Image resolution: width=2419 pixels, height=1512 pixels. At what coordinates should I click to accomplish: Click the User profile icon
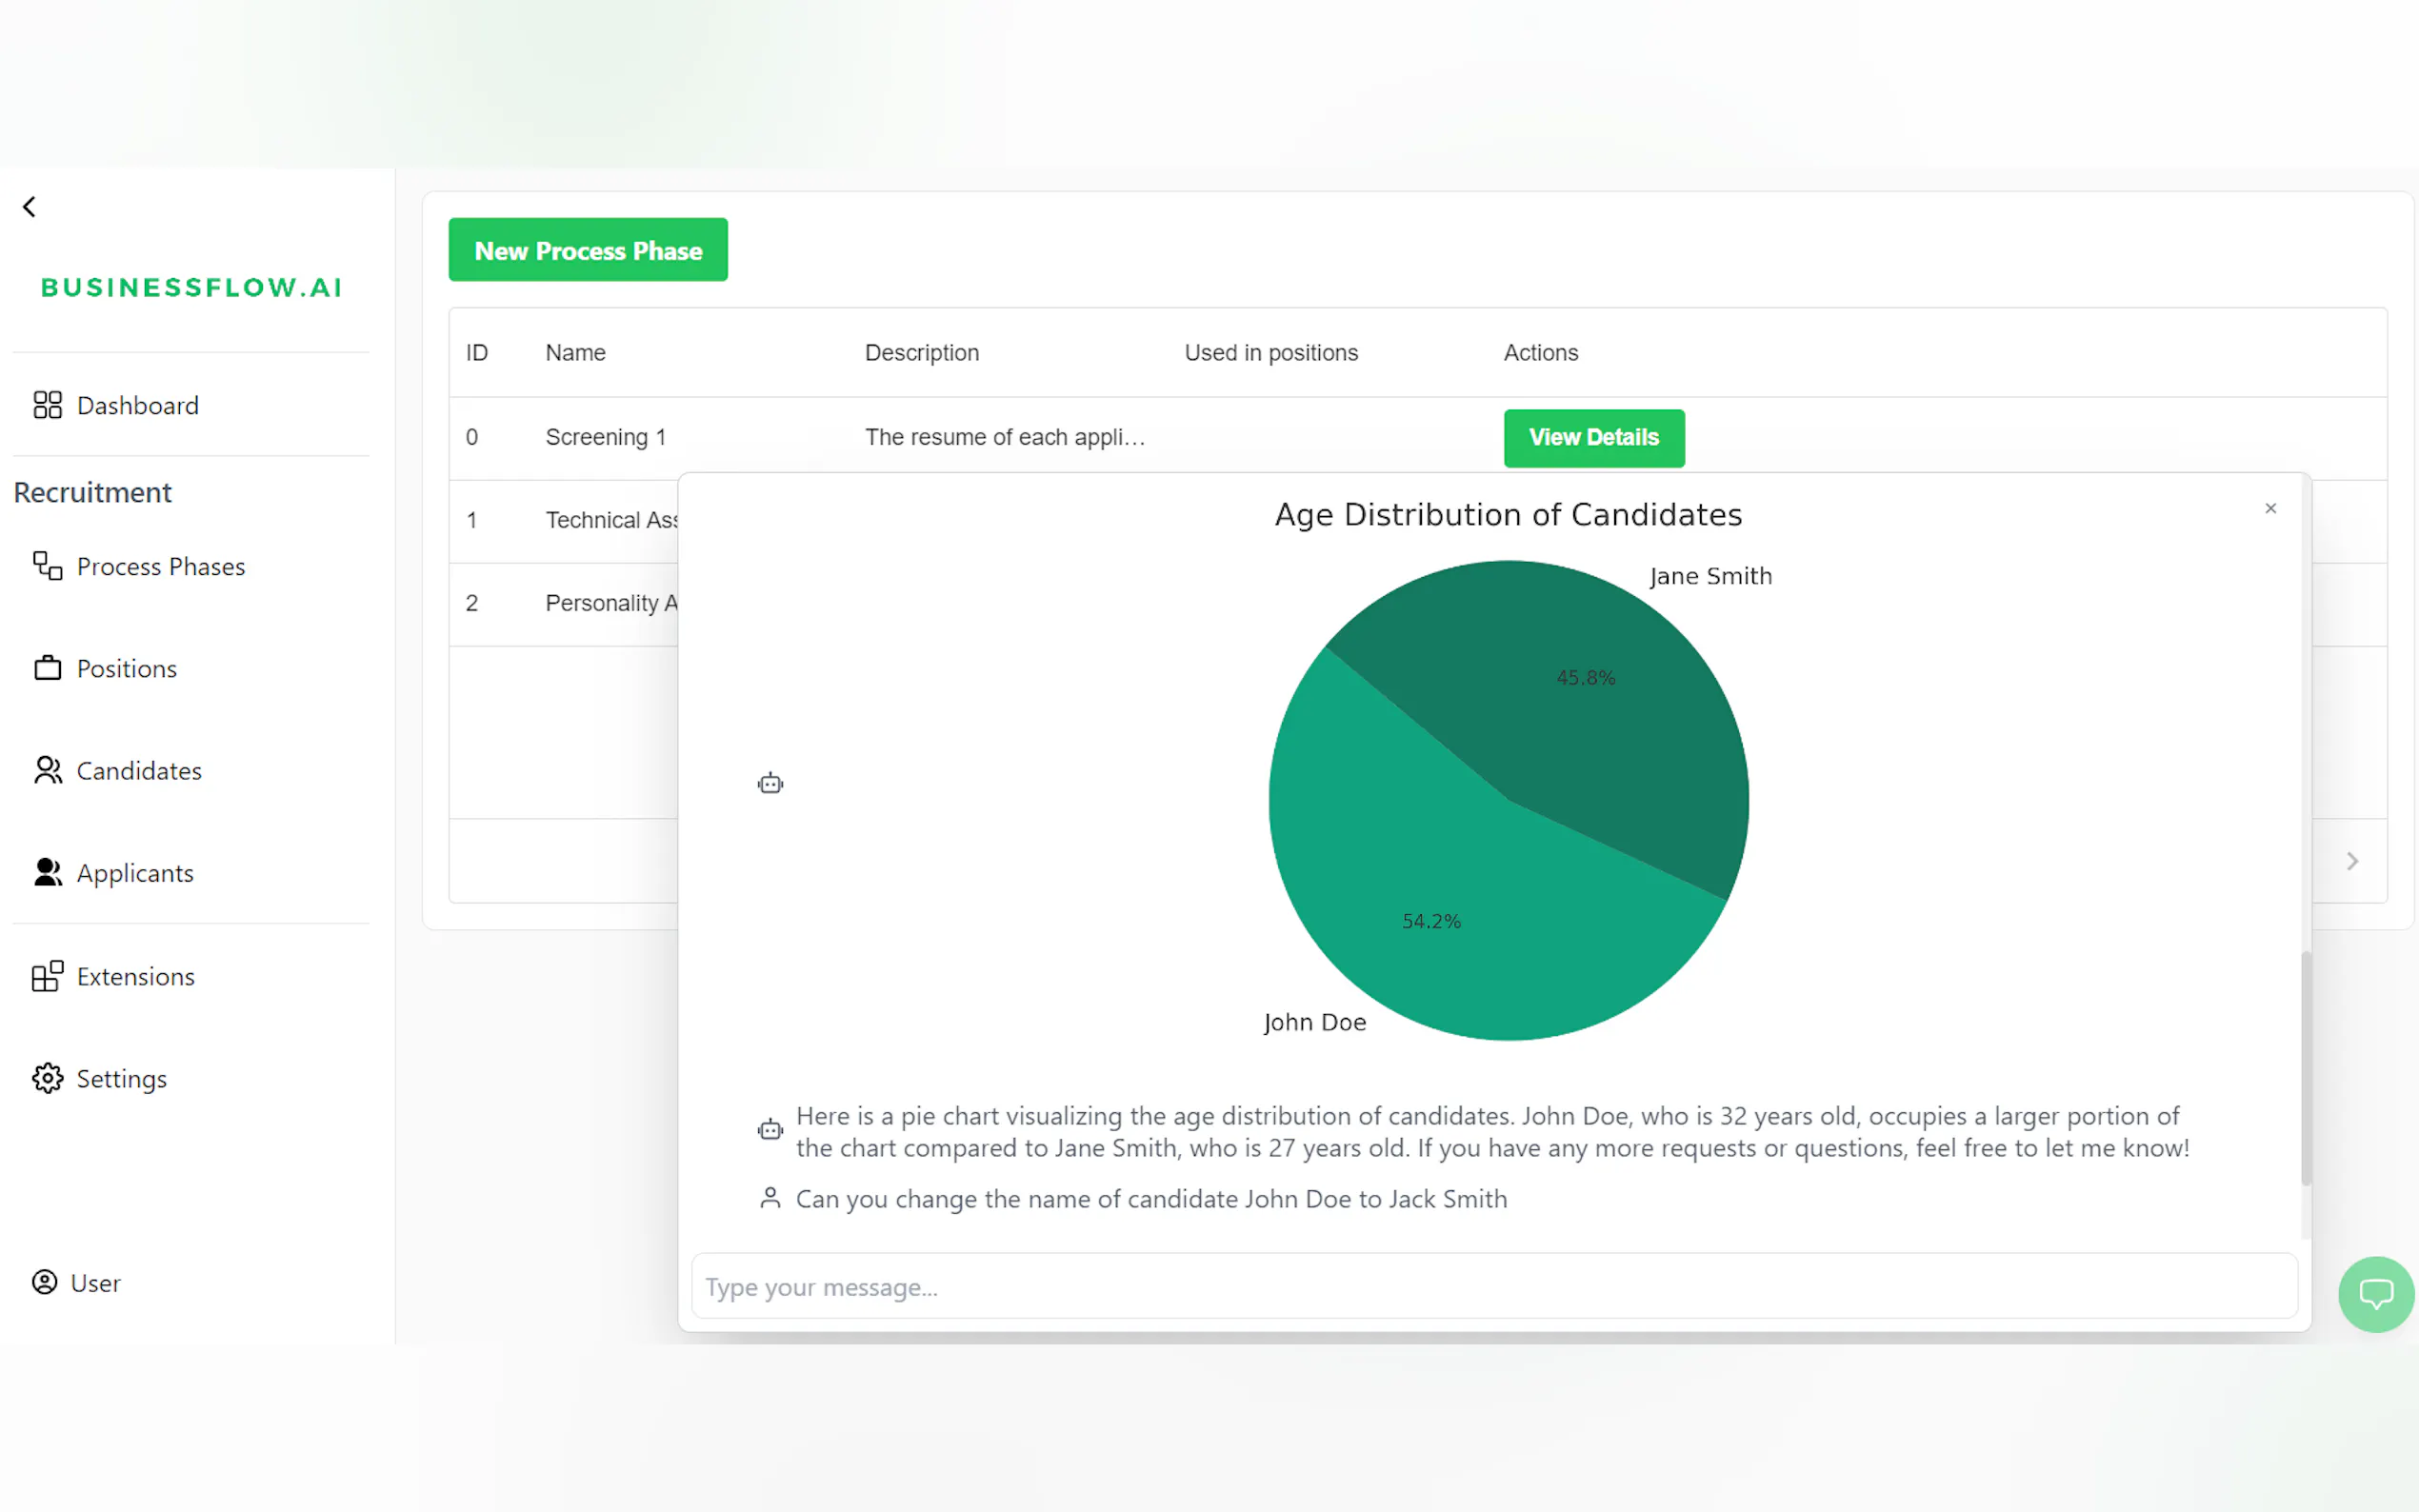point(44,1282)
